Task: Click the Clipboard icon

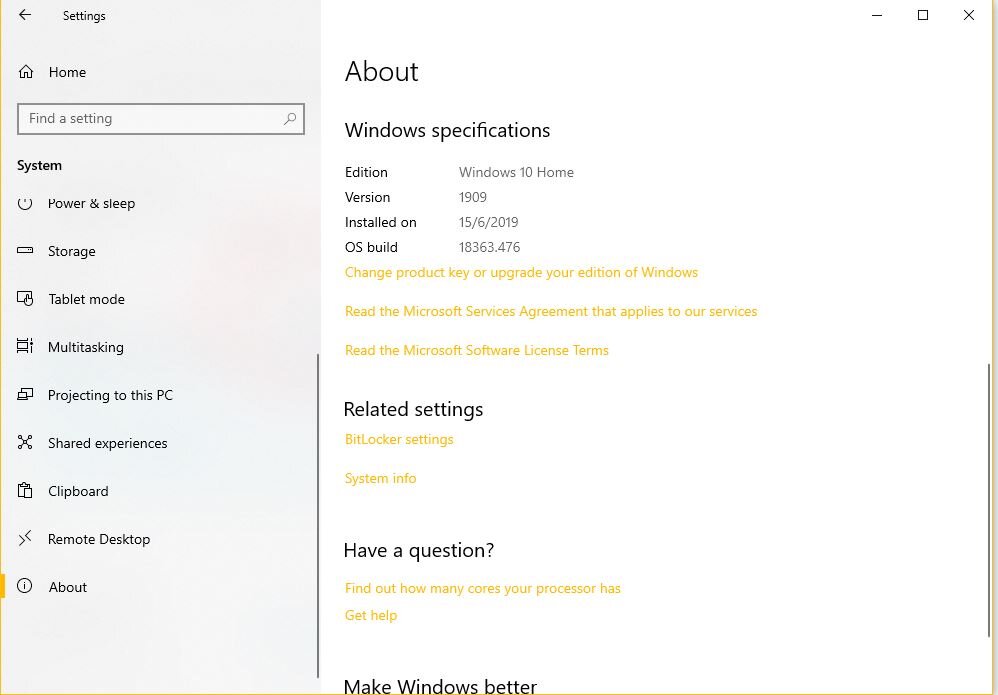Action: click(25, 491)
